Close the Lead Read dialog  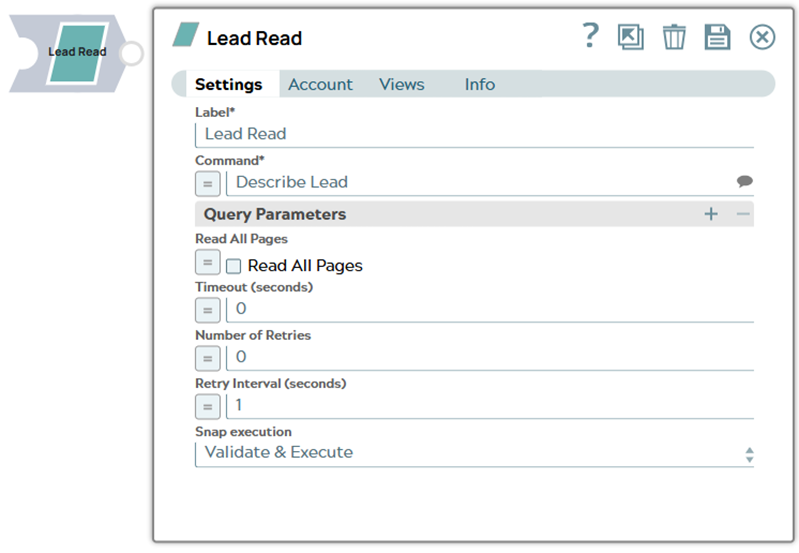pyautogui.click(x=762, y=37)
